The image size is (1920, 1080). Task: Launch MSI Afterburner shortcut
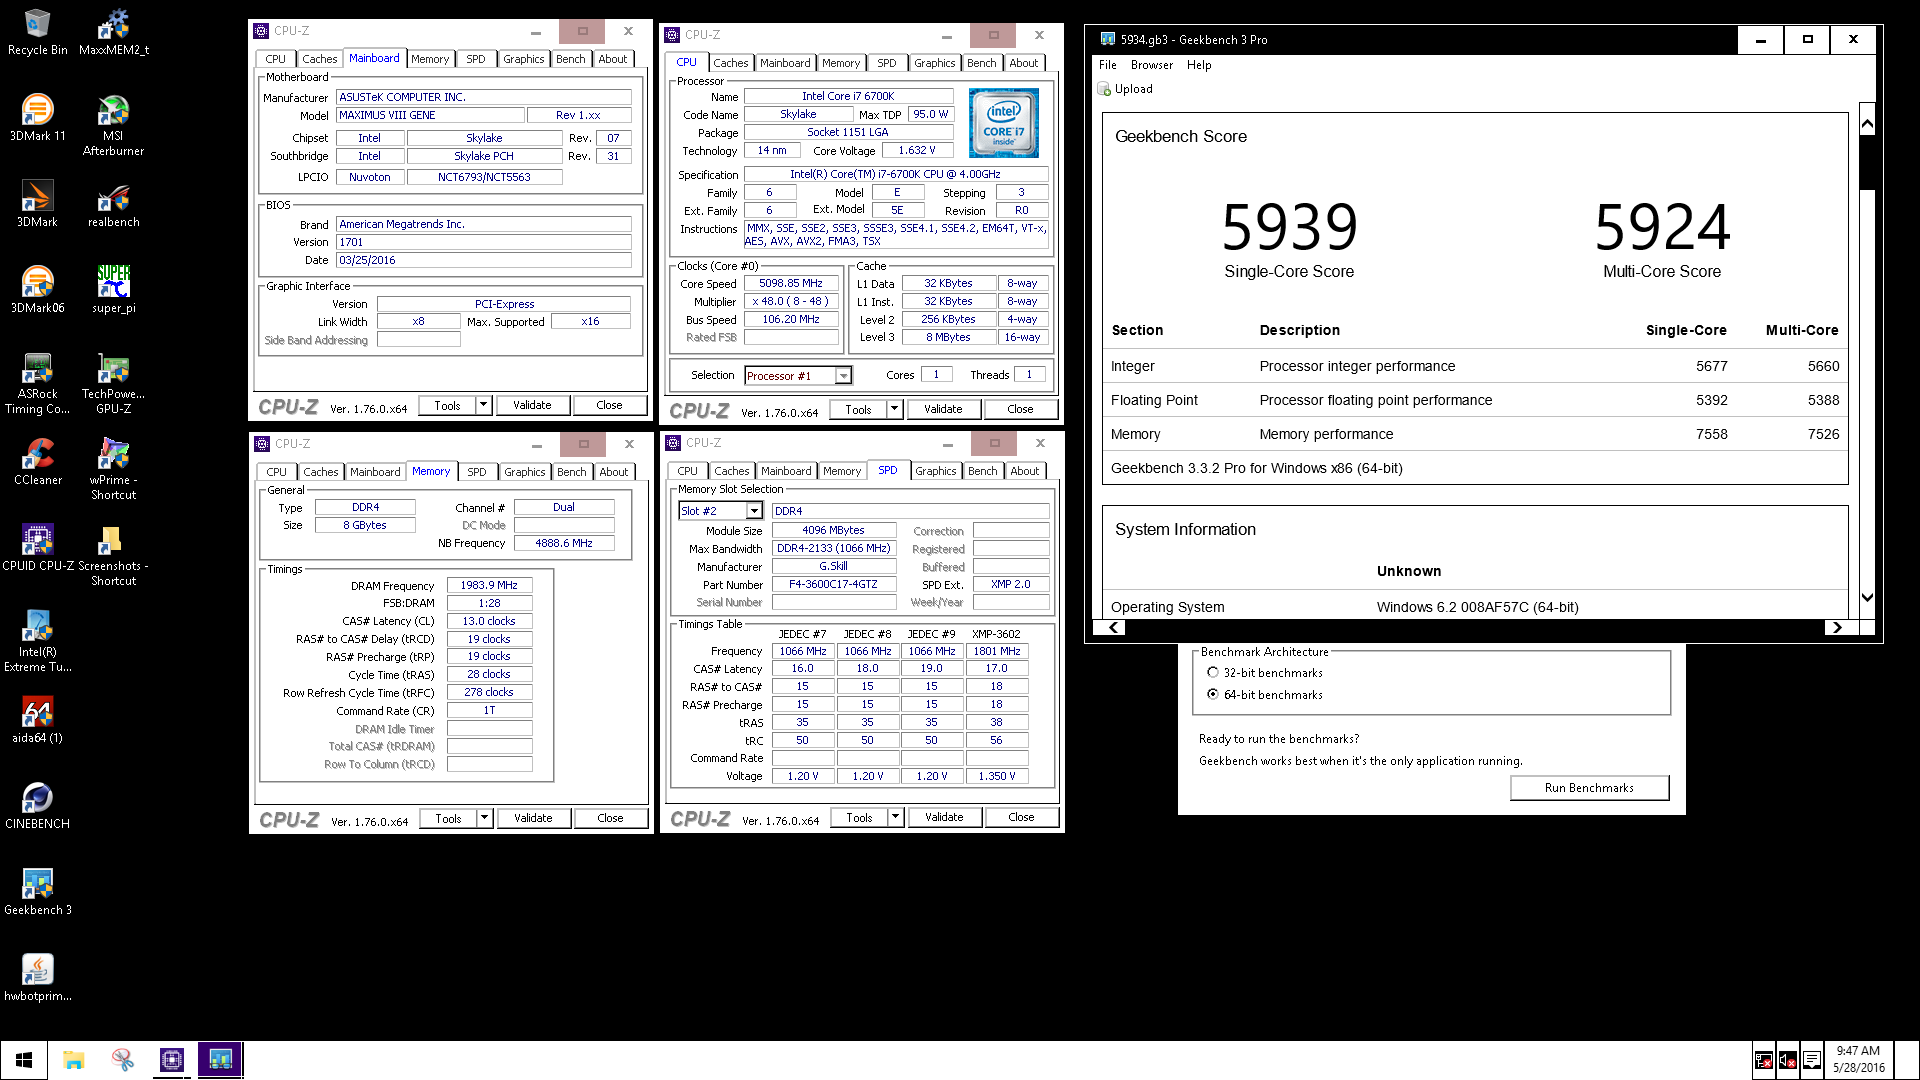pyautogui.click(x=113, y=125)
